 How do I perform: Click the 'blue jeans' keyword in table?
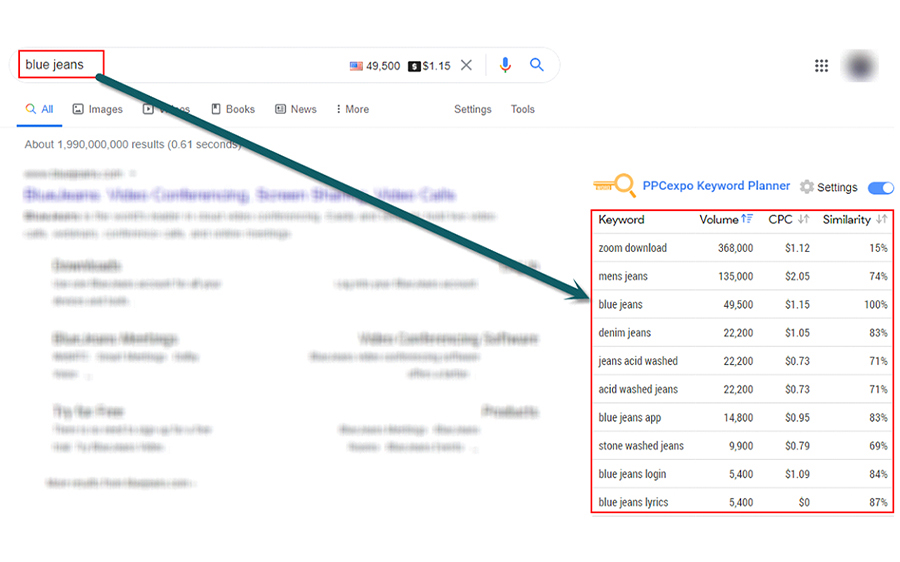click(620, 305)
